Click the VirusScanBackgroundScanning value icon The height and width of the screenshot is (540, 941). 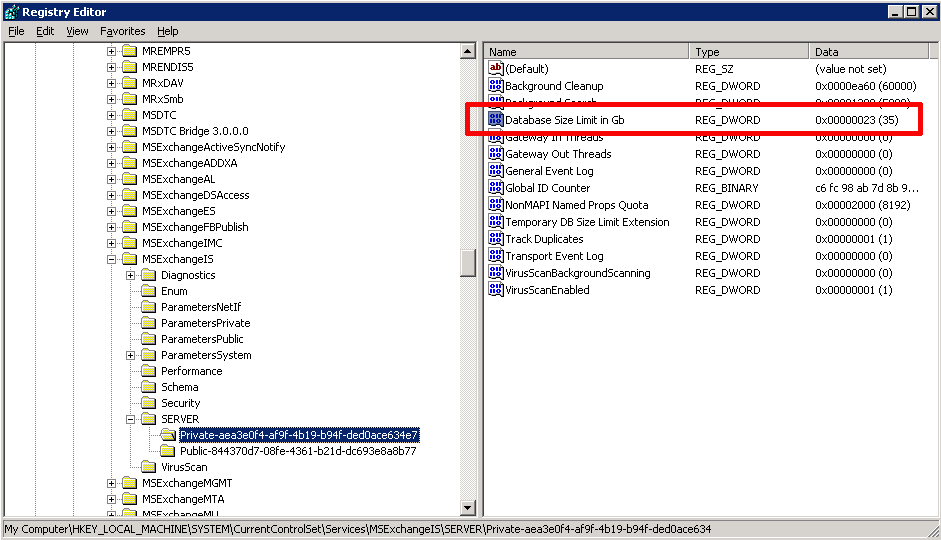coord(496,272)
